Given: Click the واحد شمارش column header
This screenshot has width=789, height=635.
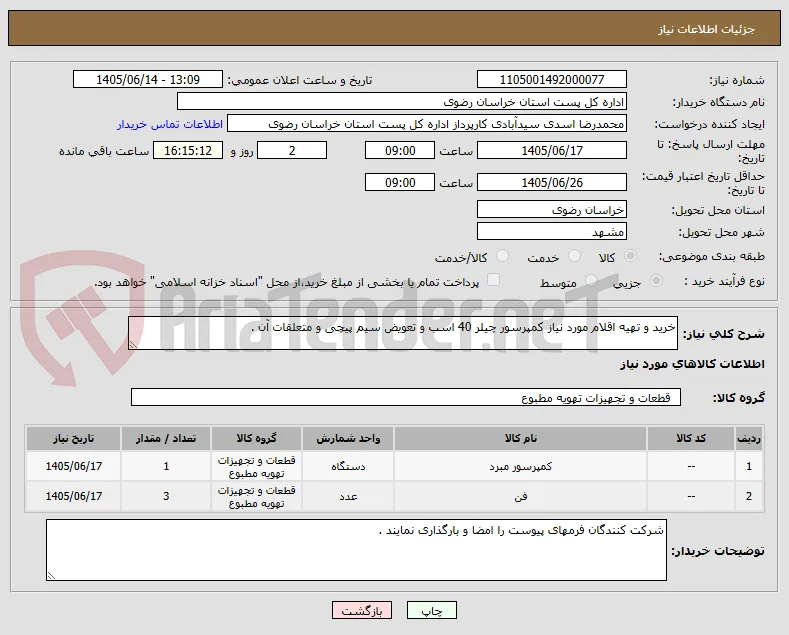Looking at the screenshot, I should (348, 439).
